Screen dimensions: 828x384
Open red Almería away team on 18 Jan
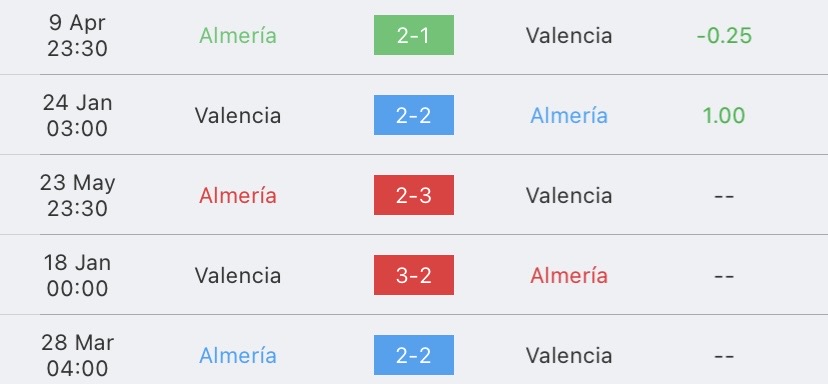pyautogui.click(x=569, y=275)
